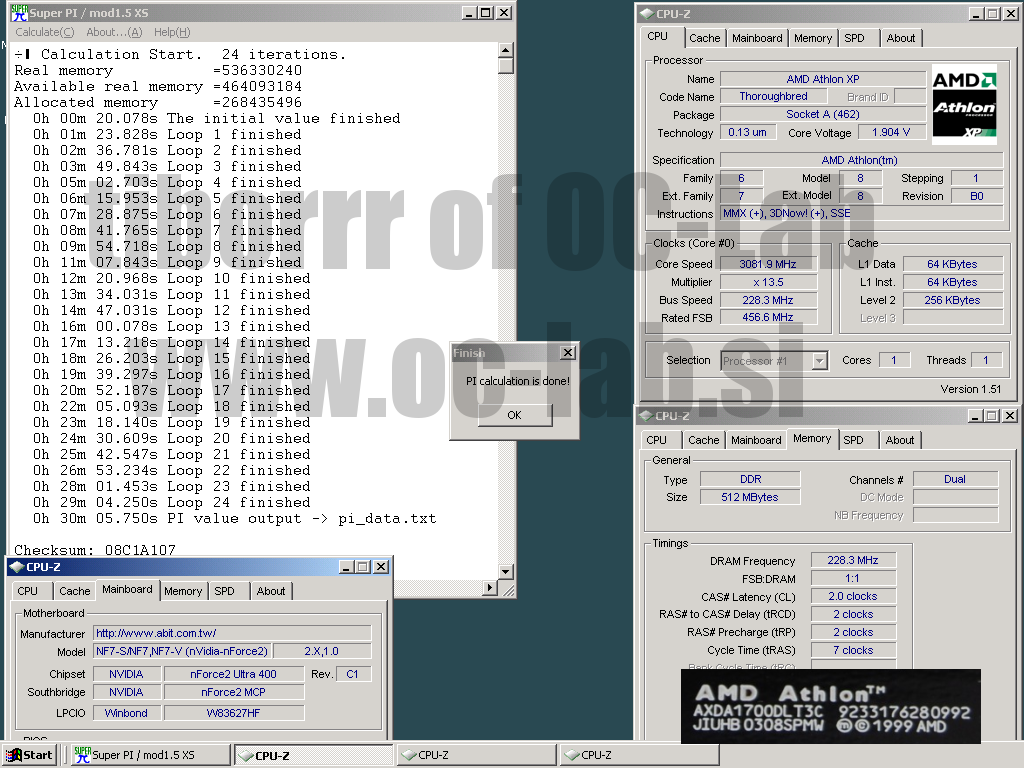The height and width of the screenshot is (768, 1024).
Task: Close the Mainboard CPU-Z window
Action: pyautogui.click(x=381, y=567)
